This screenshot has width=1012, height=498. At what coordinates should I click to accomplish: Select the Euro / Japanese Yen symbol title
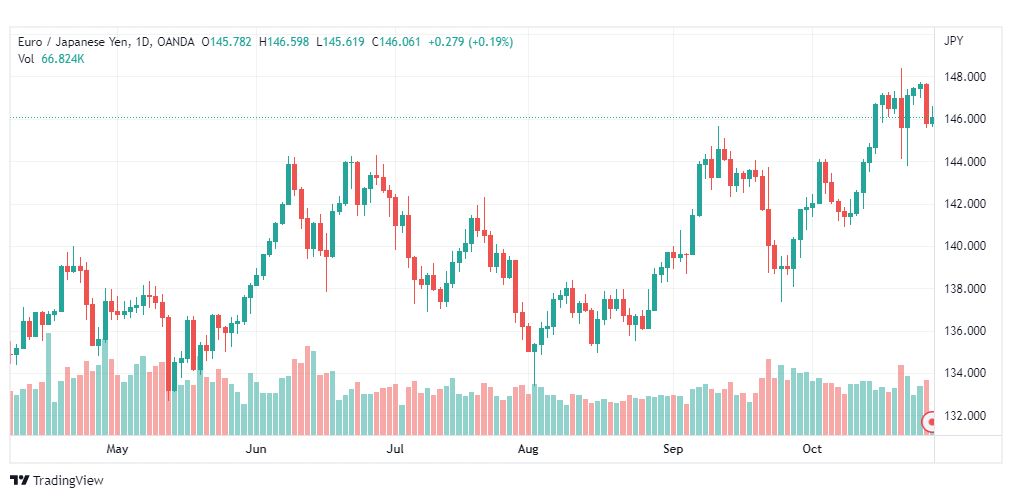click(74, 42)
